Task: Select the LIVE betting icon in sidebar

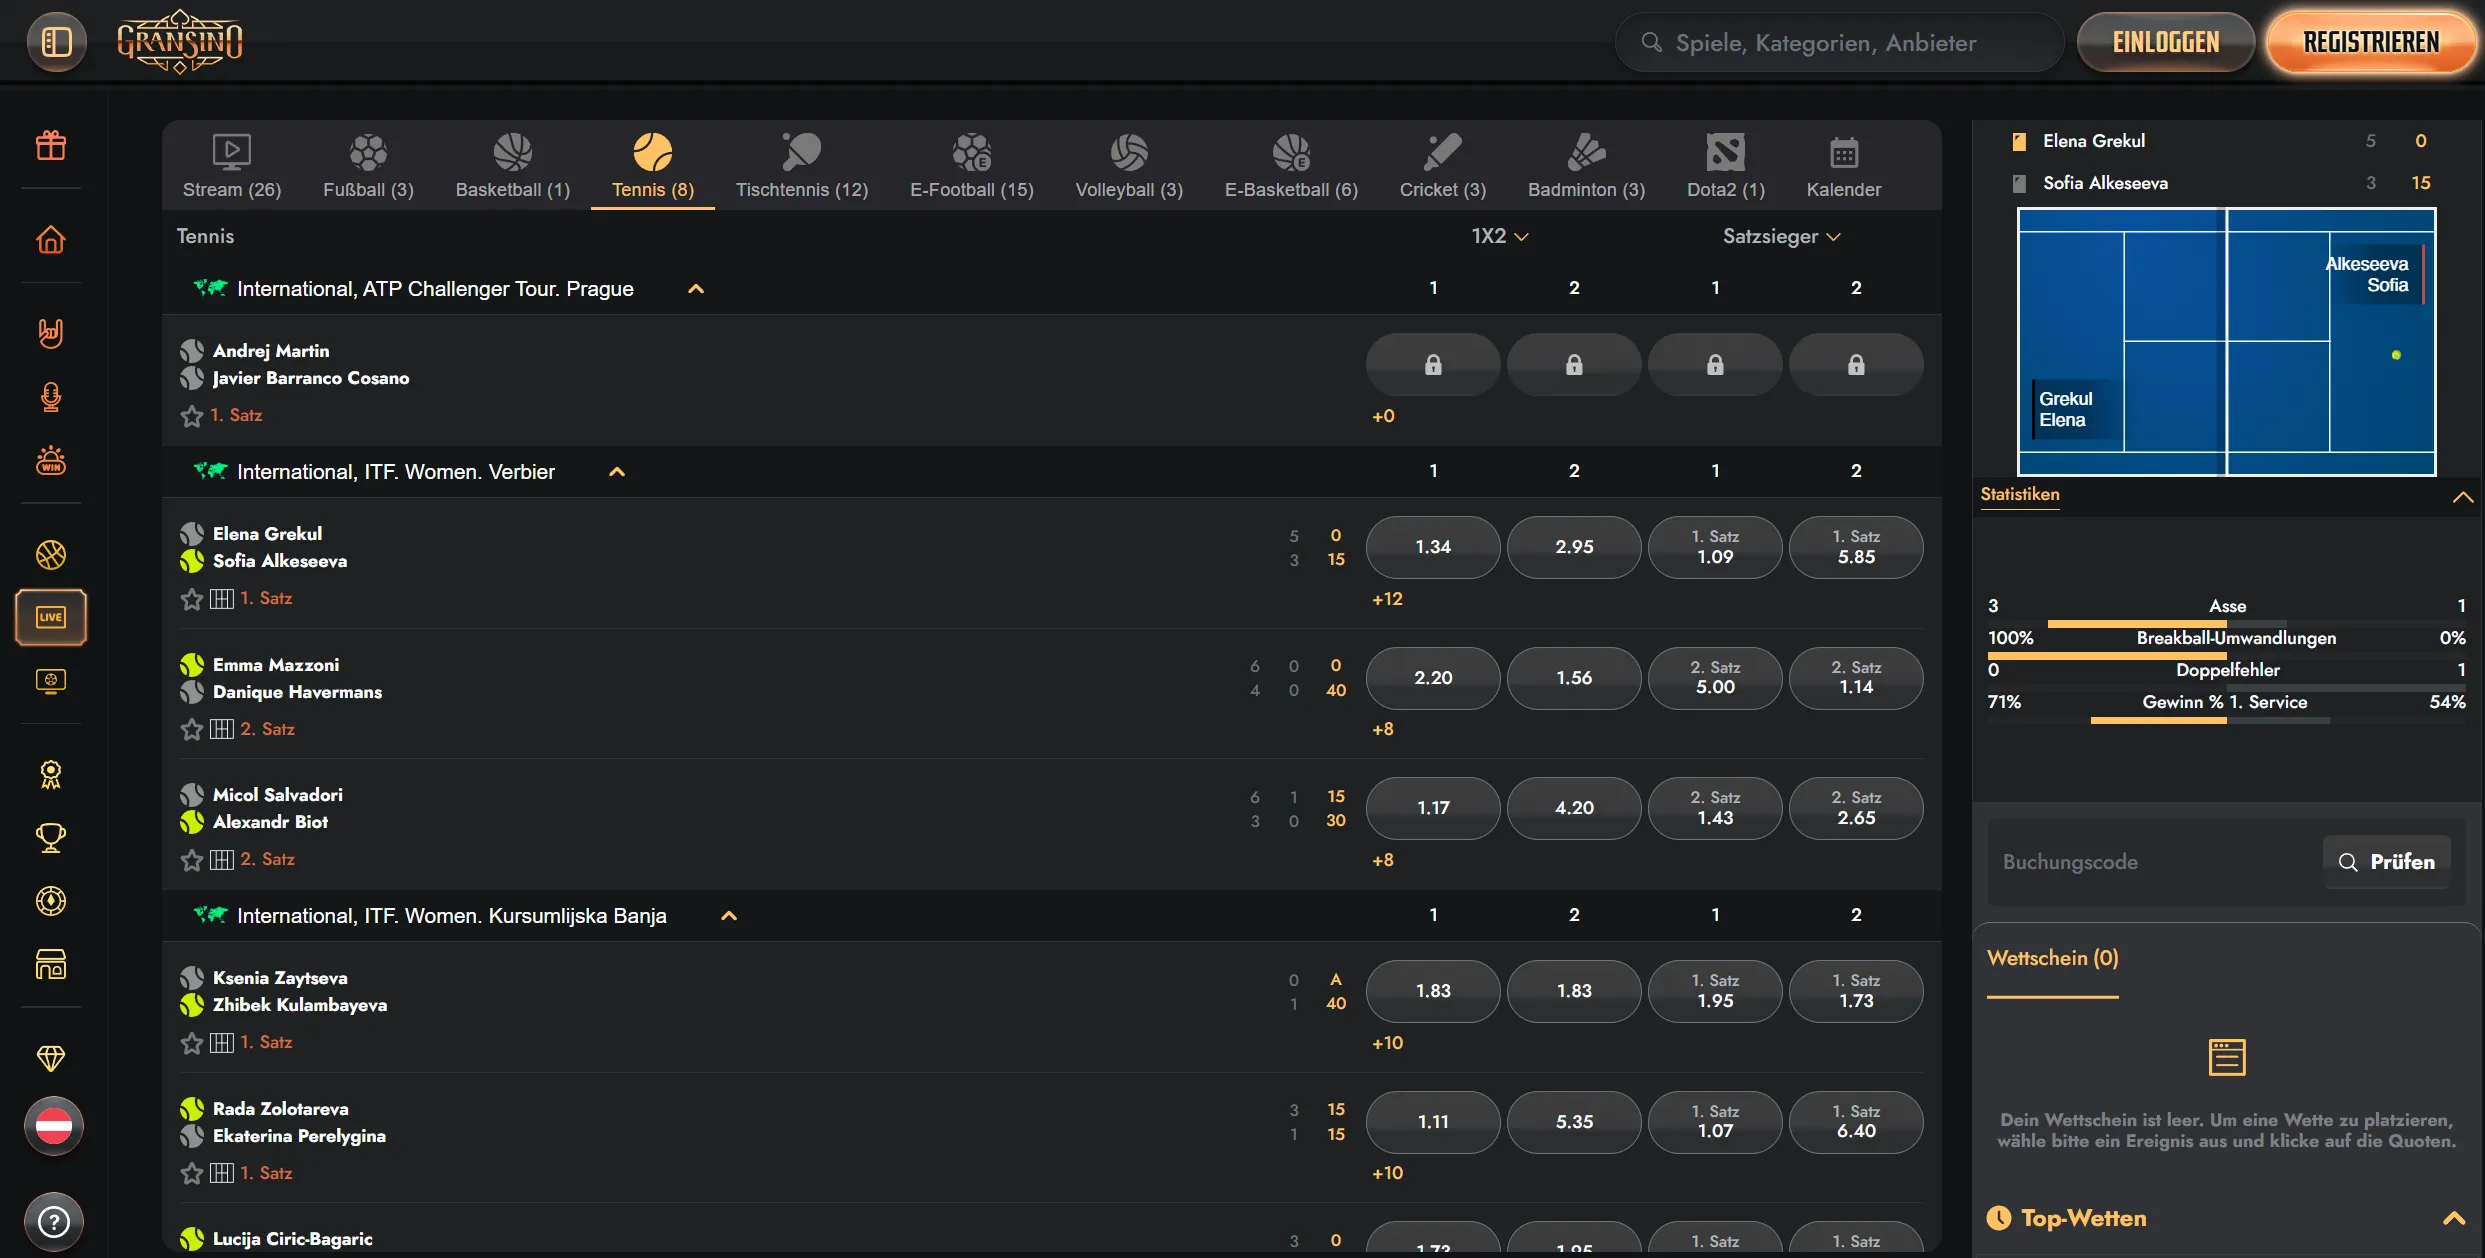Action: (51, 617)
